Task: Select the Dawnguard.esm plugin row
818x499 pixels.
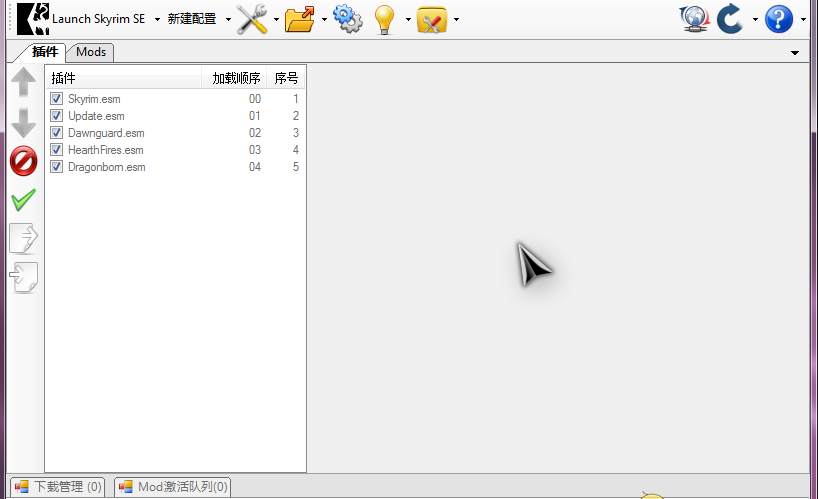Action: pos(175,132)
